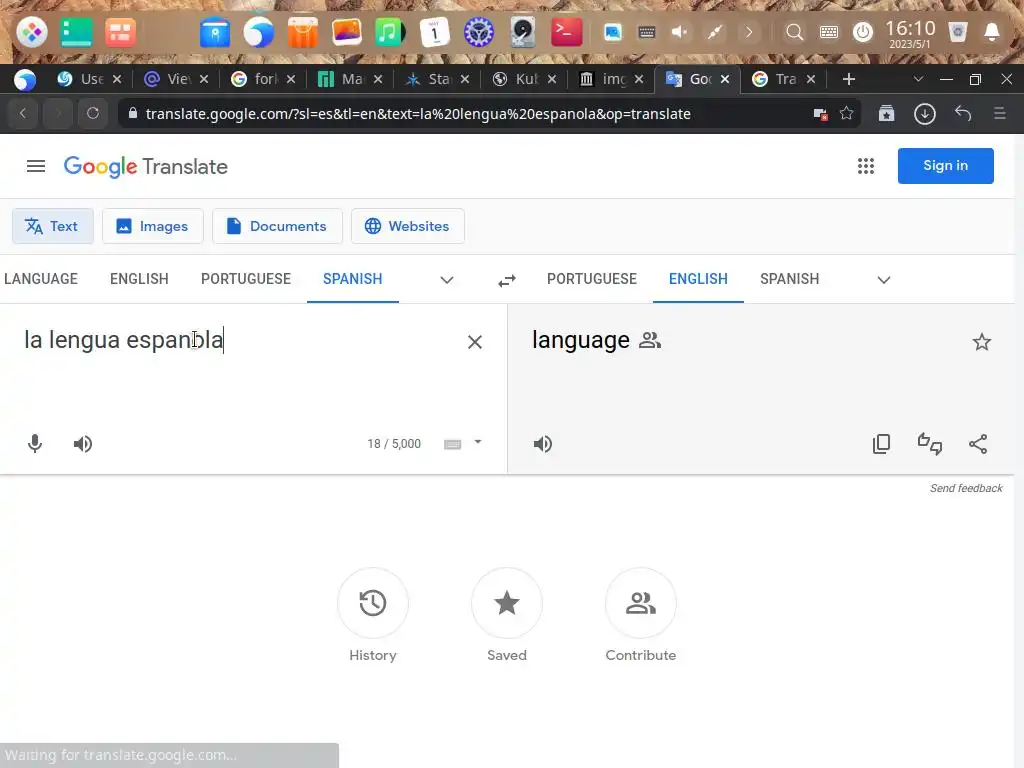Screen dimensions: 1024x768
Task: Click the translated word 'language'
Action: (581, 340)
